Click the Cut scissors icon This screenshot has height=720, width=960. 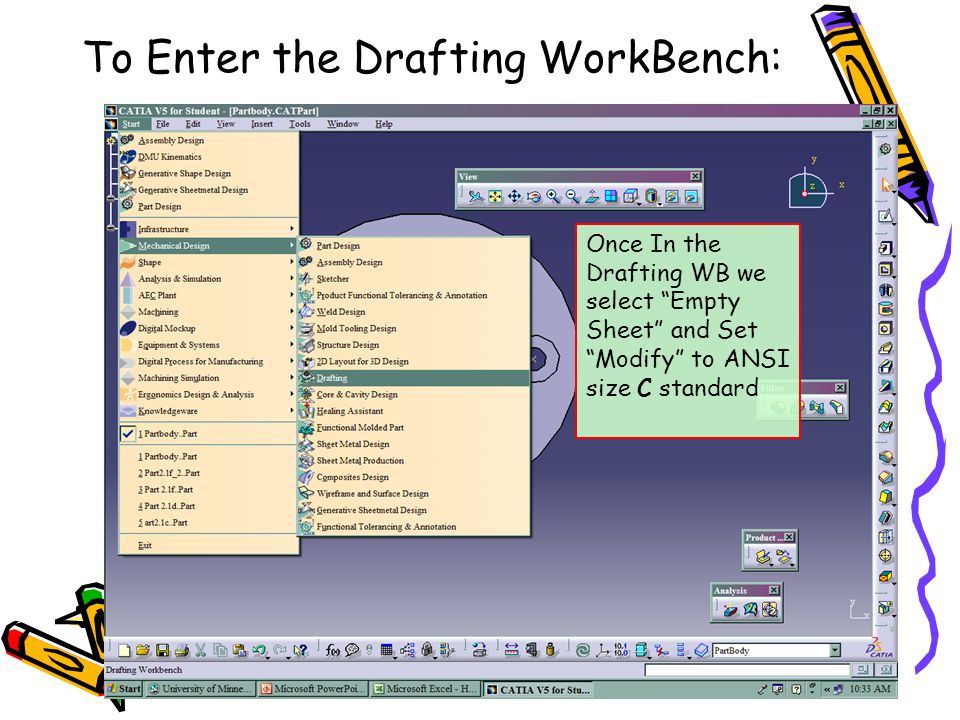201,650
